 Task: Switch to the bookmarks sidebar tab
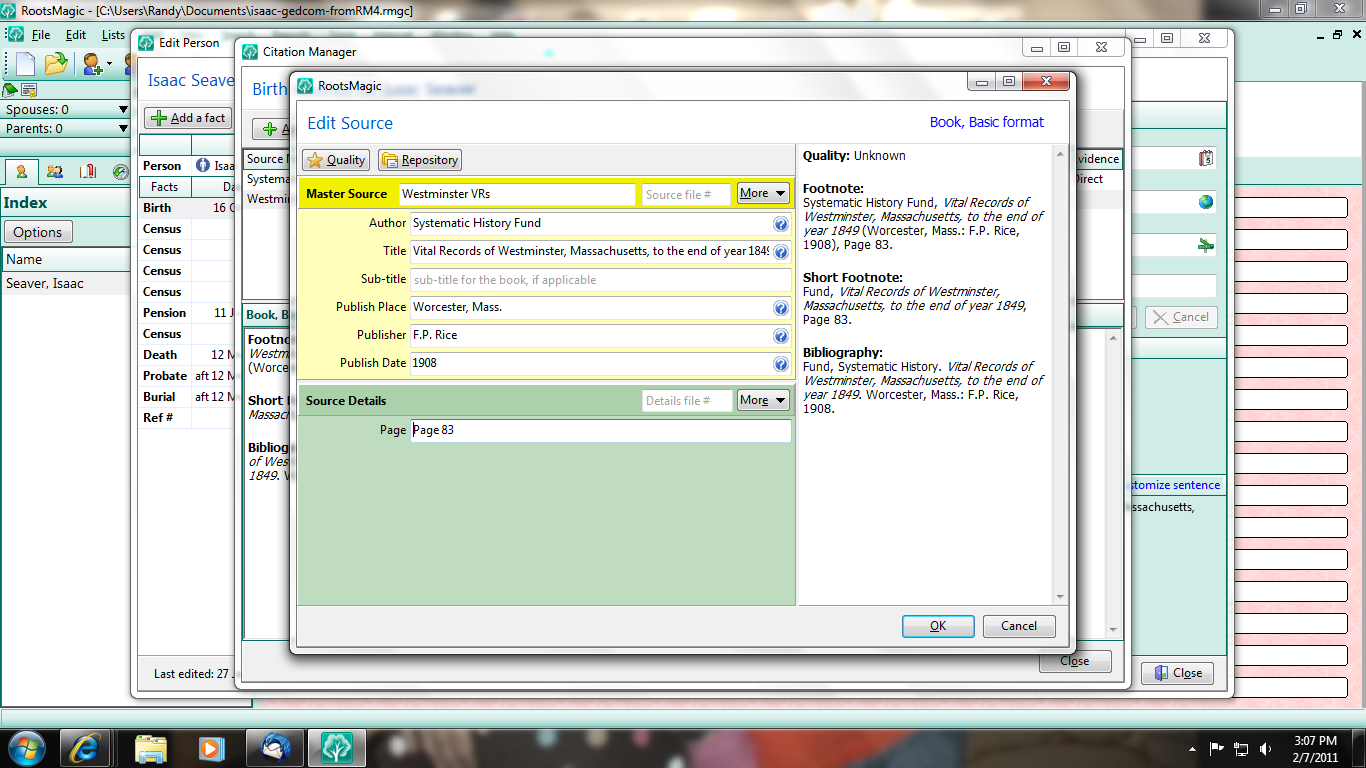coord(88,172)
